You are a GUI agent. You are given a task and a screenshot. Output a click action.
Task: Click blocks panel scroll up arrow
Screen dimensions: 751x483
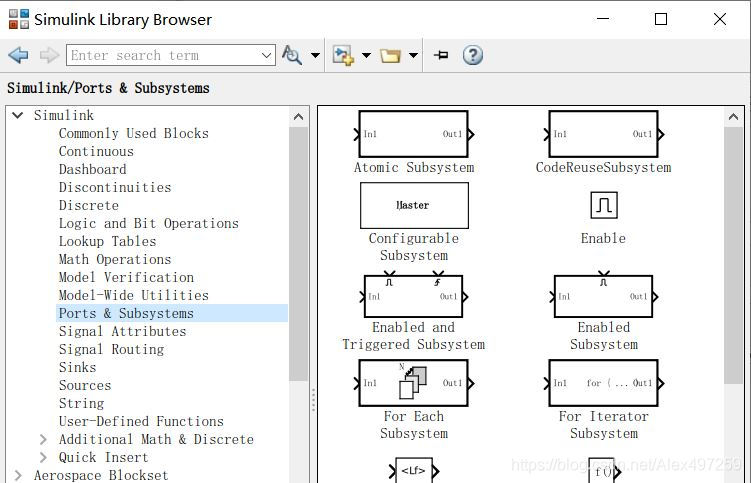coord(733,117)
